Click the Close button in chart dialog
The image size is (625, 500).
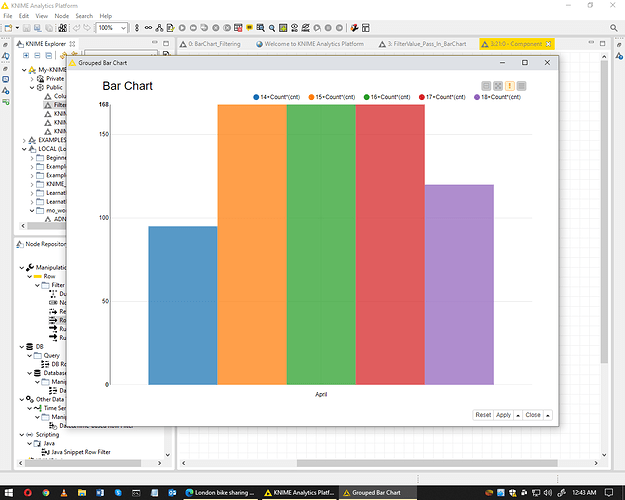pyautogui.click(x=533, y=415)
